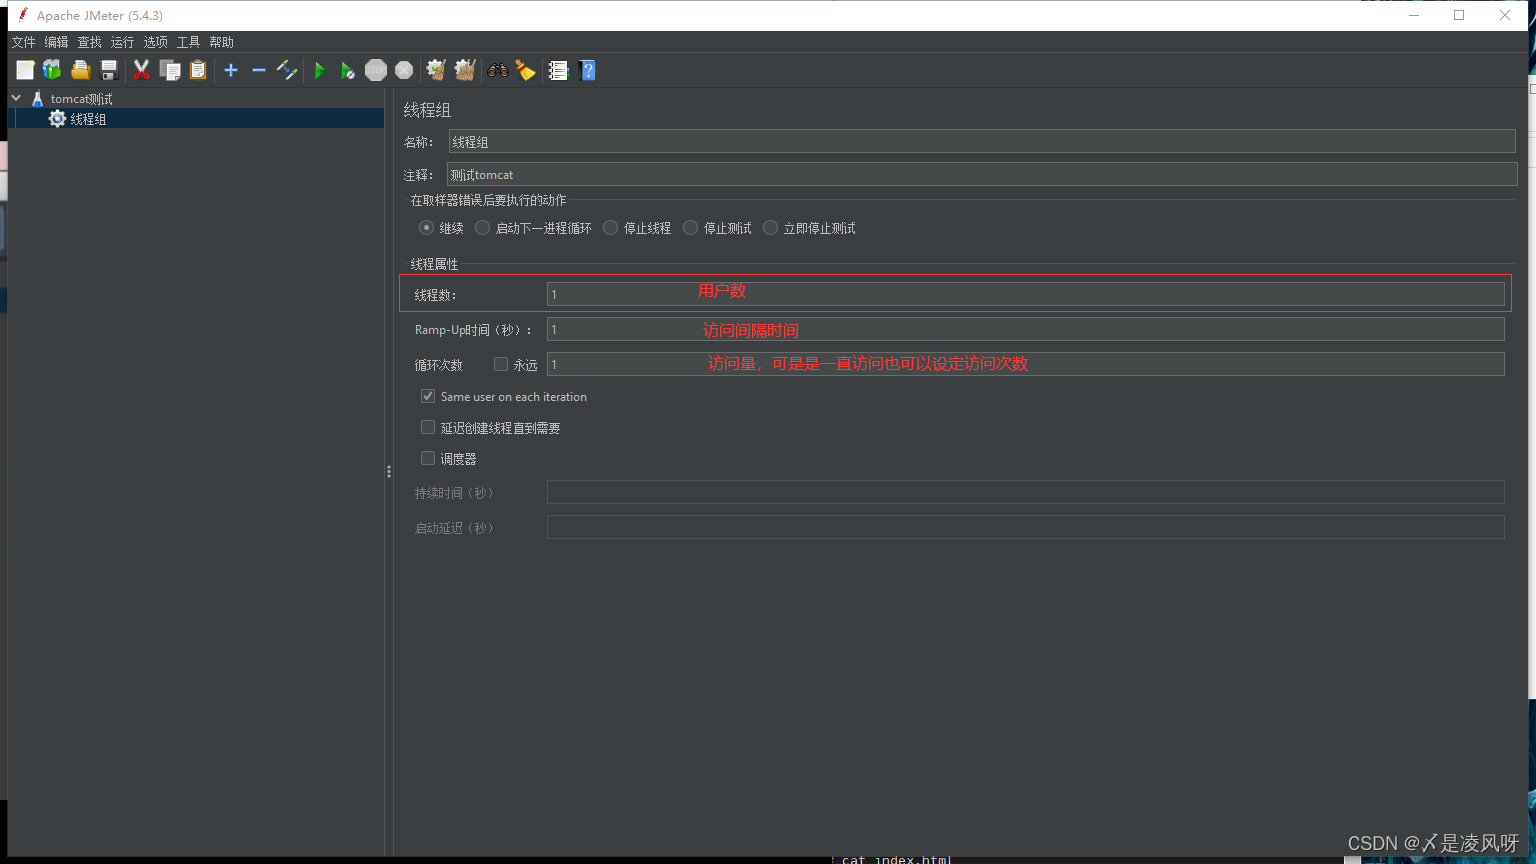Cut selected element with scissors icon
This screenshot has width=1536, height=864.
tap(141, 70)
